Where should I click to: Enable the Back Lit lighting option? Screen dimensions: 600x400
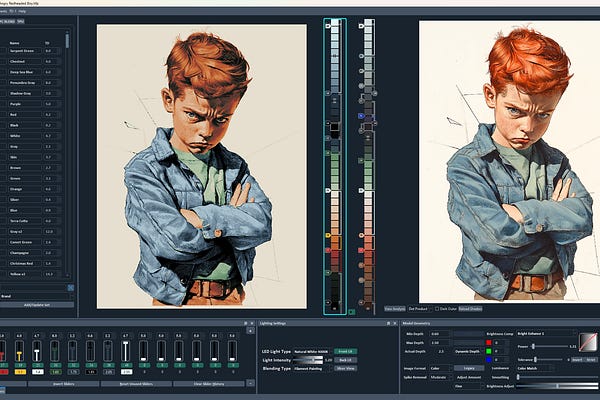tap(346, 360)
